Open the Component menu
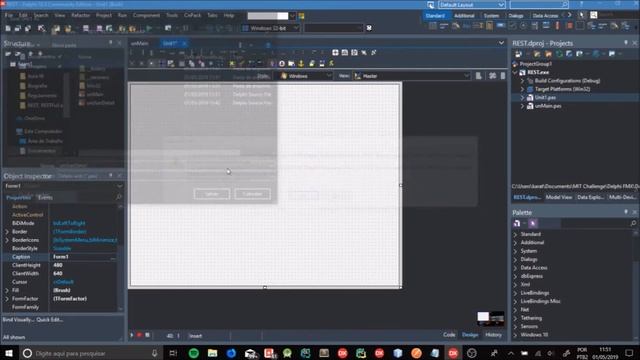Image resolution: width=640 pixels, height=360 pixels. [x=146, y=16]
